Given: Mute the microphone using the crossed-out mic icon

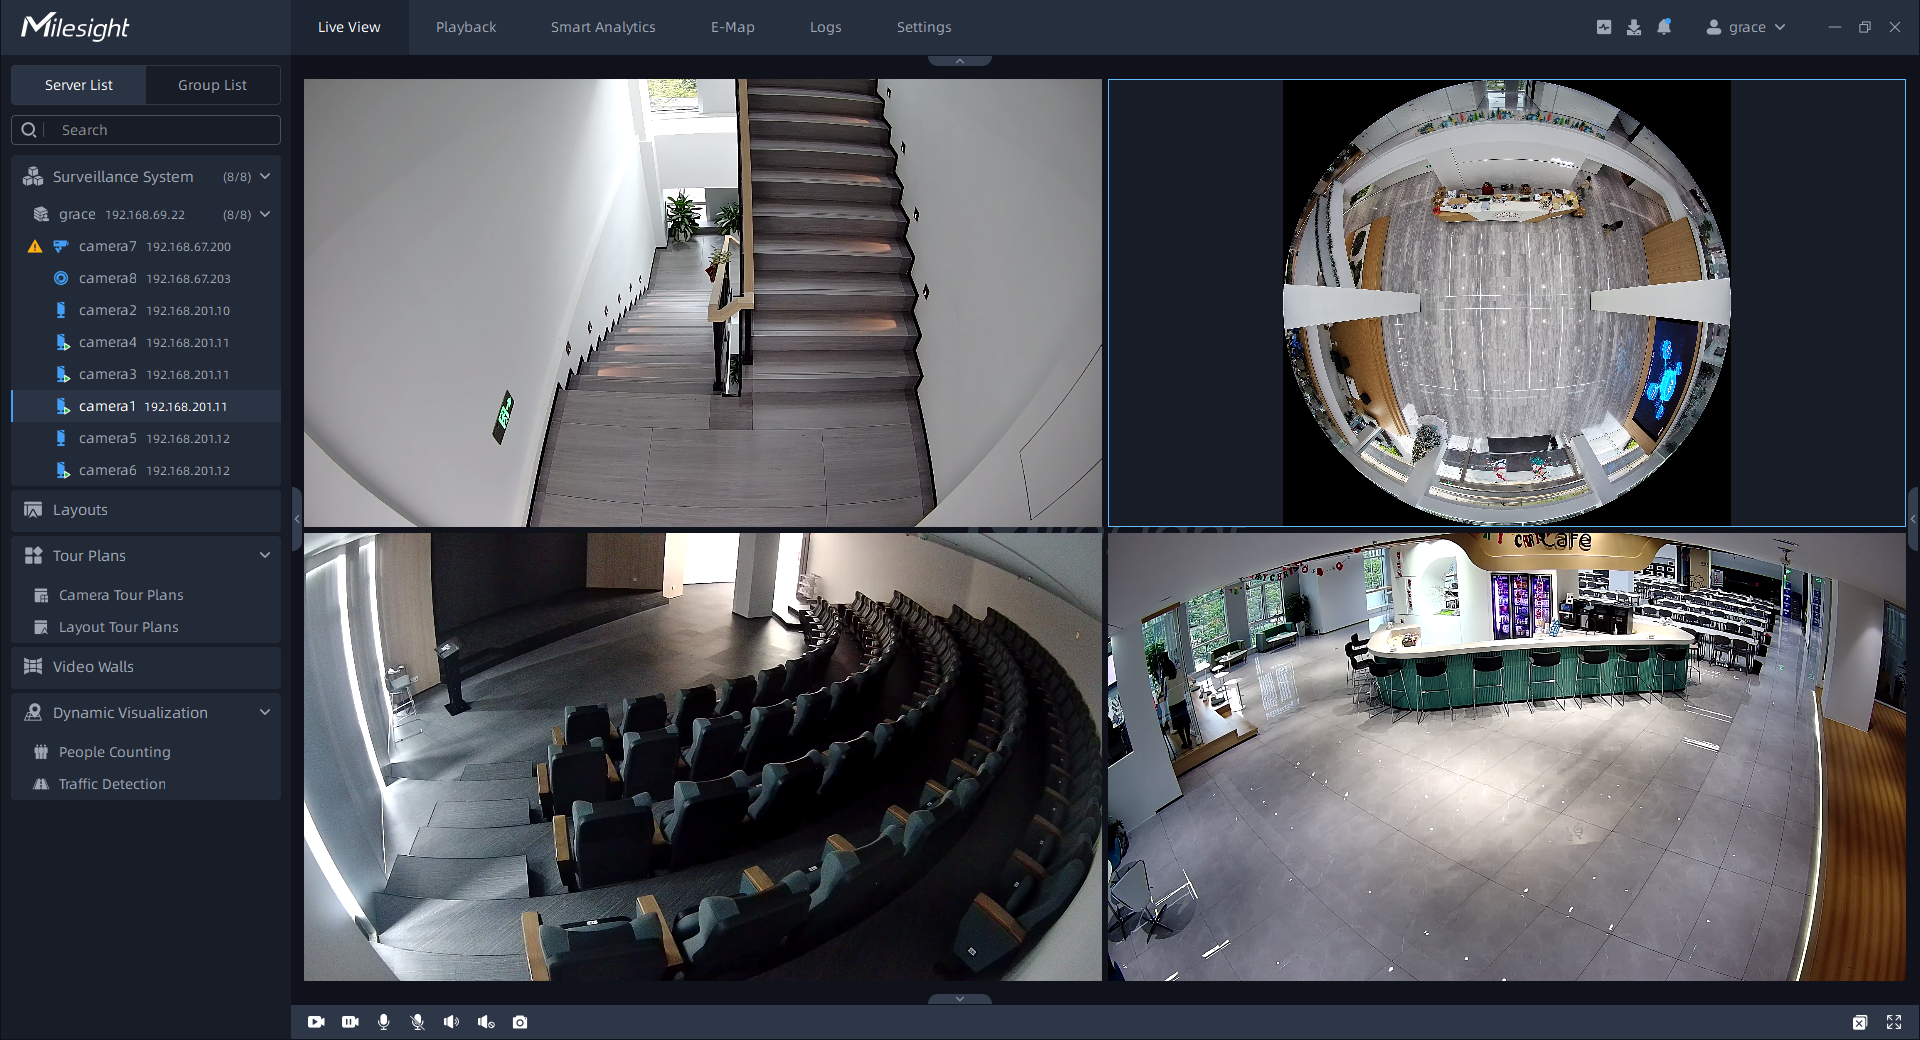Looking at the screenshot, I should [x=418, y=1022].
